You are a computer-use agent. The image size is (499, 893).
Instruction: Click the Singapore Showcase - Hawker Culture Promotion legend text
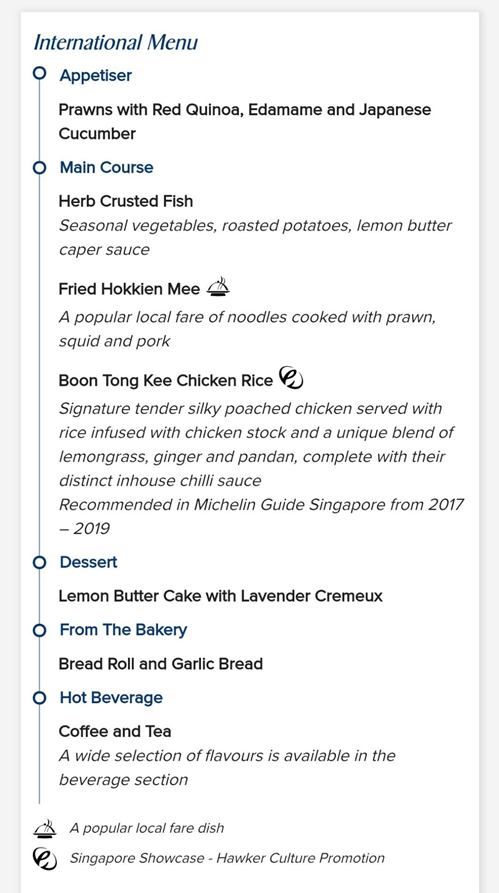click(x=227, y=858)
